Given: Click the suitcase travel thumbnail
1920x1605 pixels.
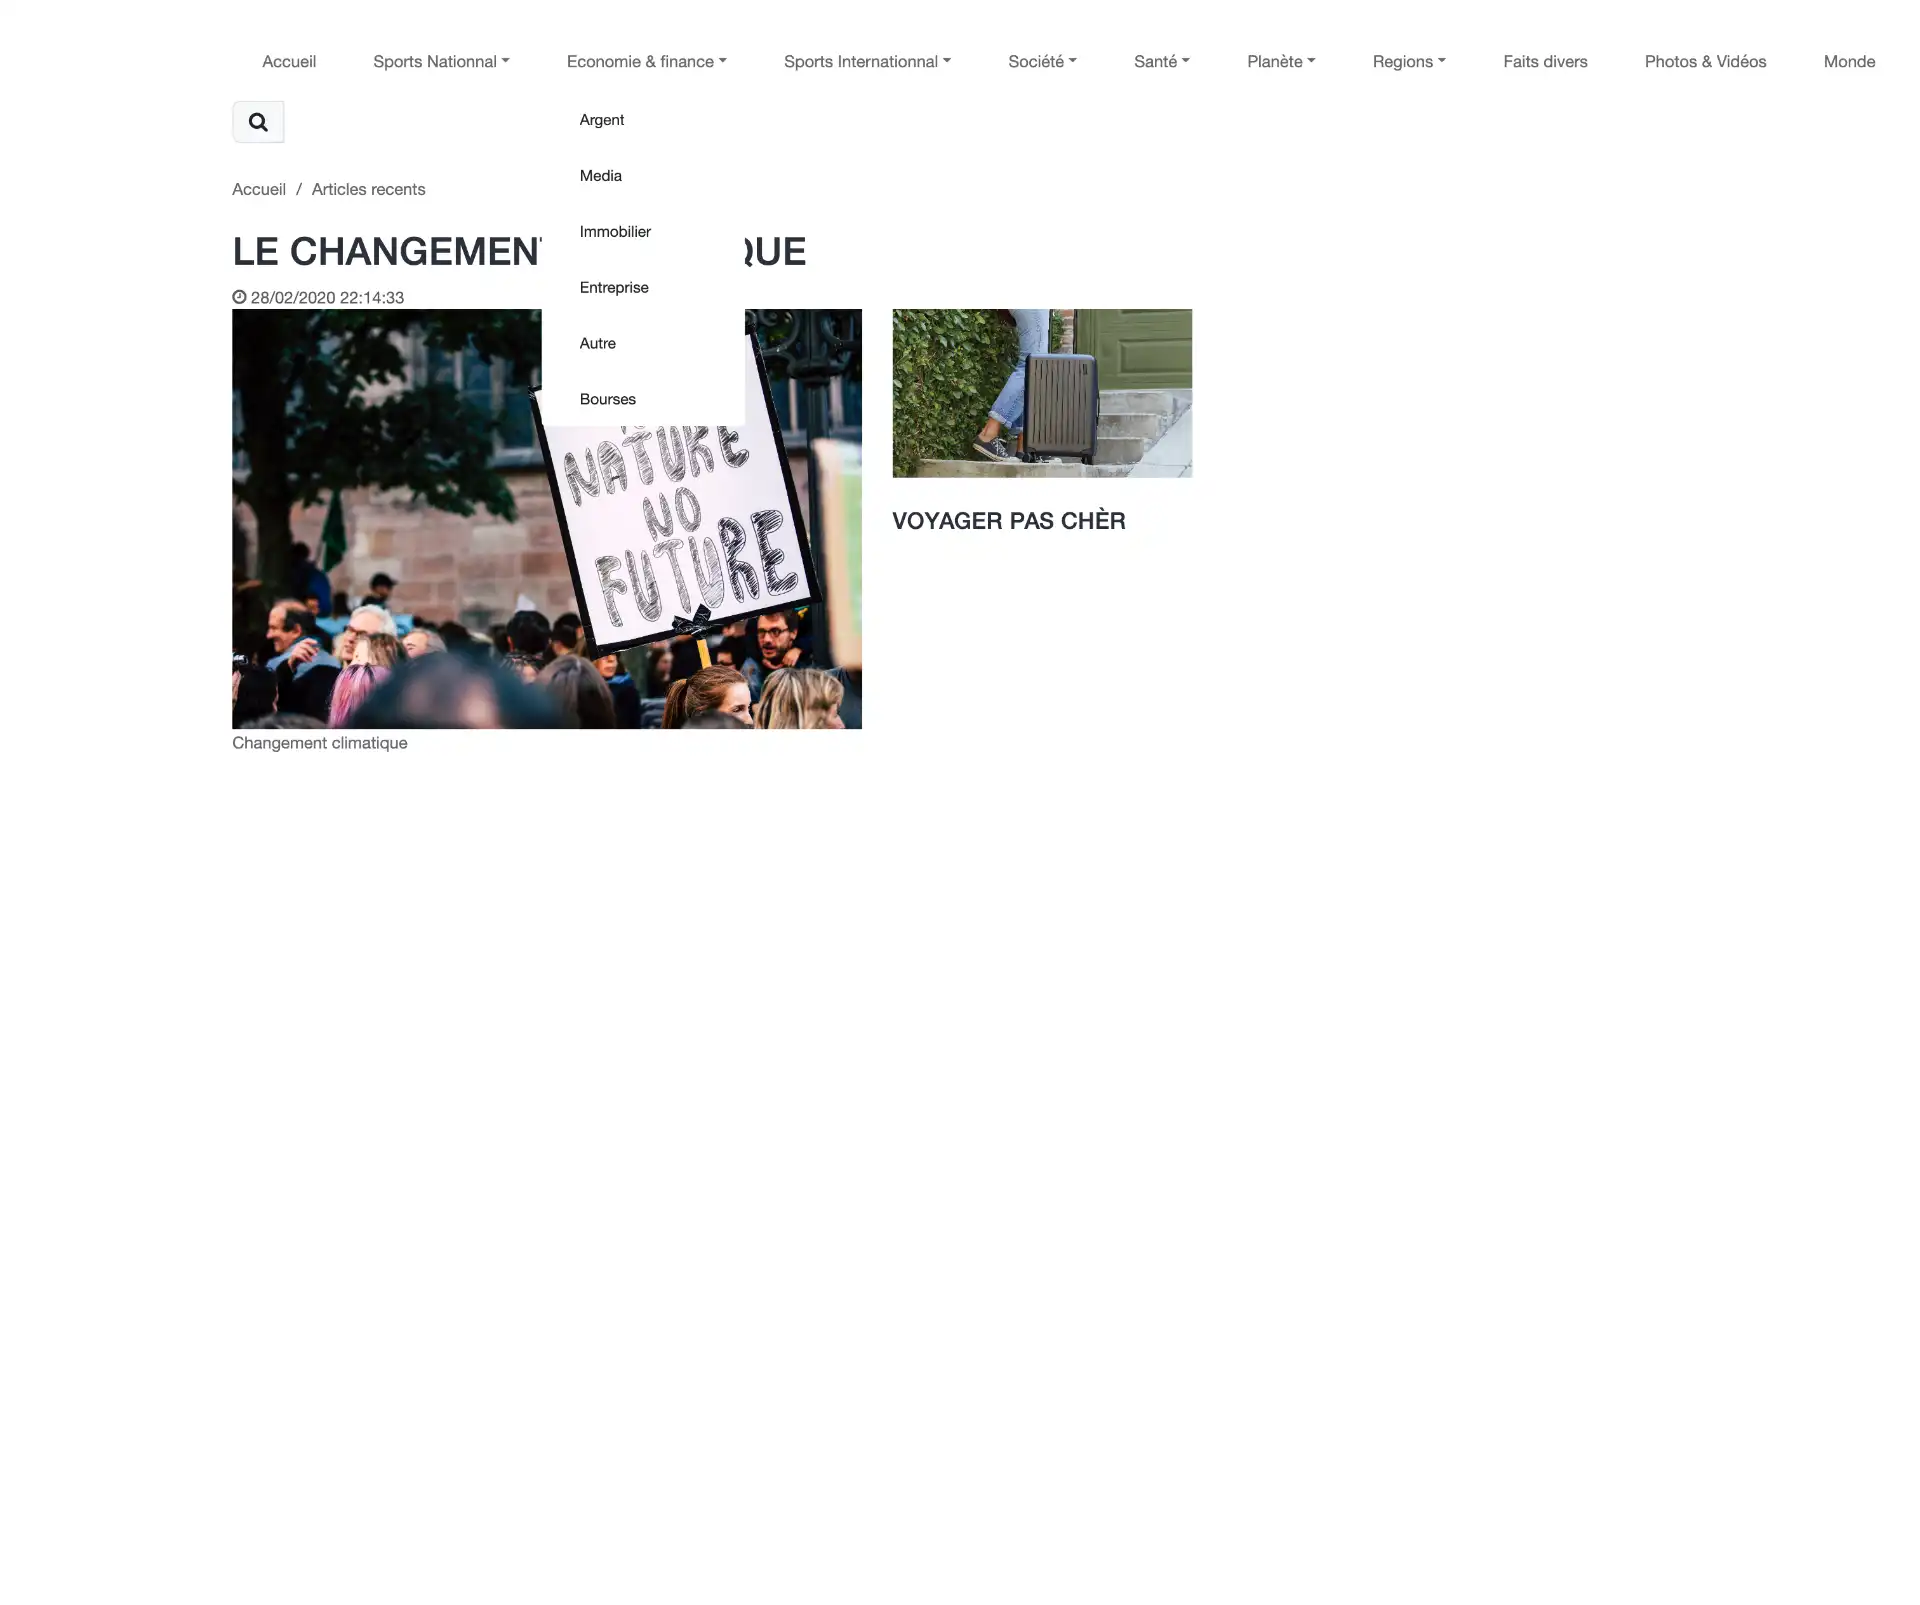Looking at the screenshot, I should 1042,393.
